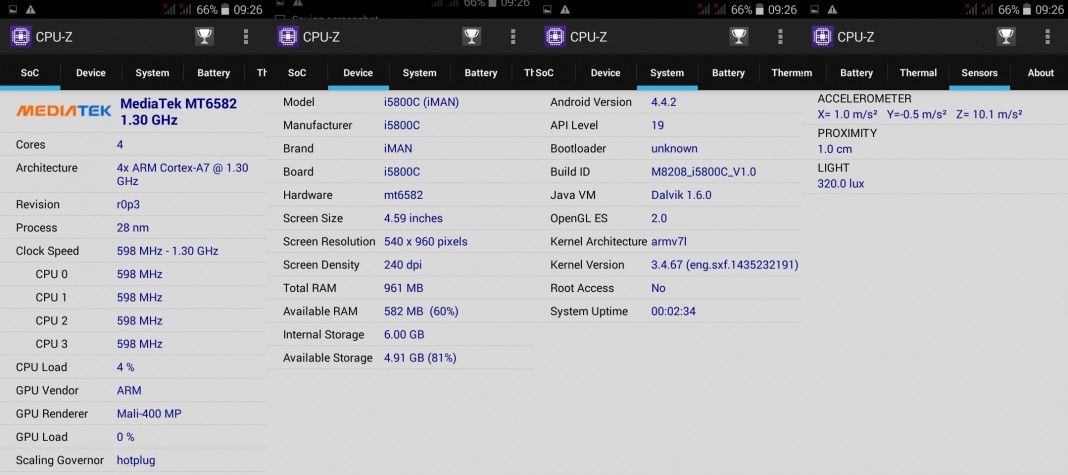
Task: Open the Battery tab on the Sensors screen
Action: (856, 73)
